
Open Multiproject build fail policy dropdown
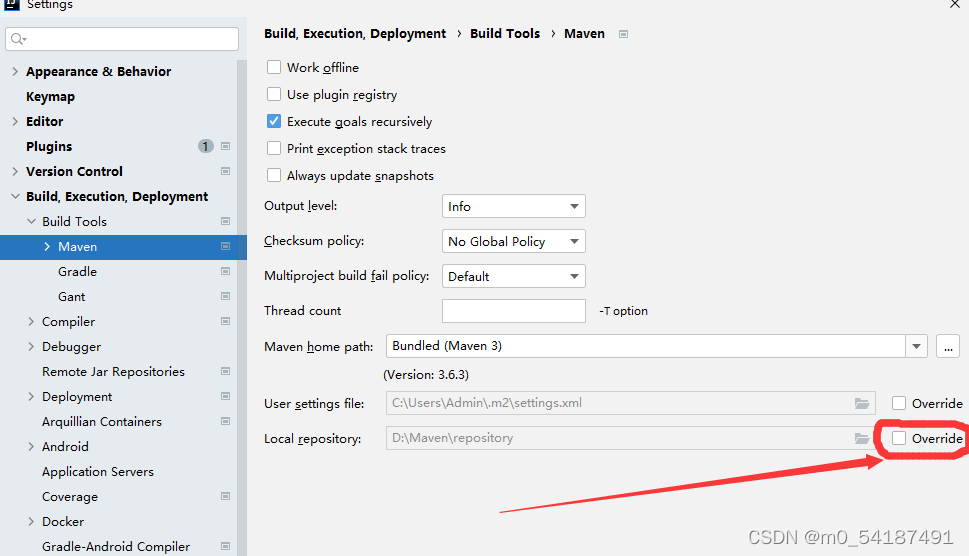[514, 276]
